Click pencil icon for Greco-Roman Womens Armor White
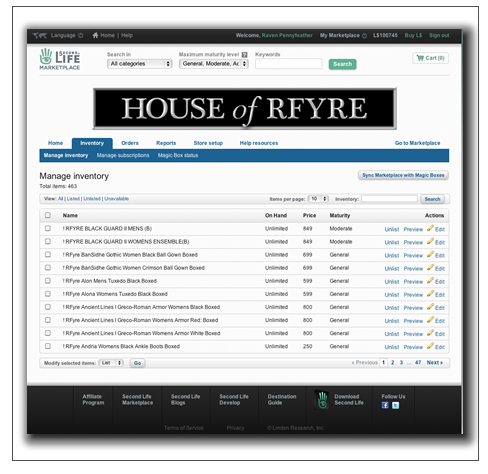The width and height of the screenshot is (488, 474). (430, 333)
